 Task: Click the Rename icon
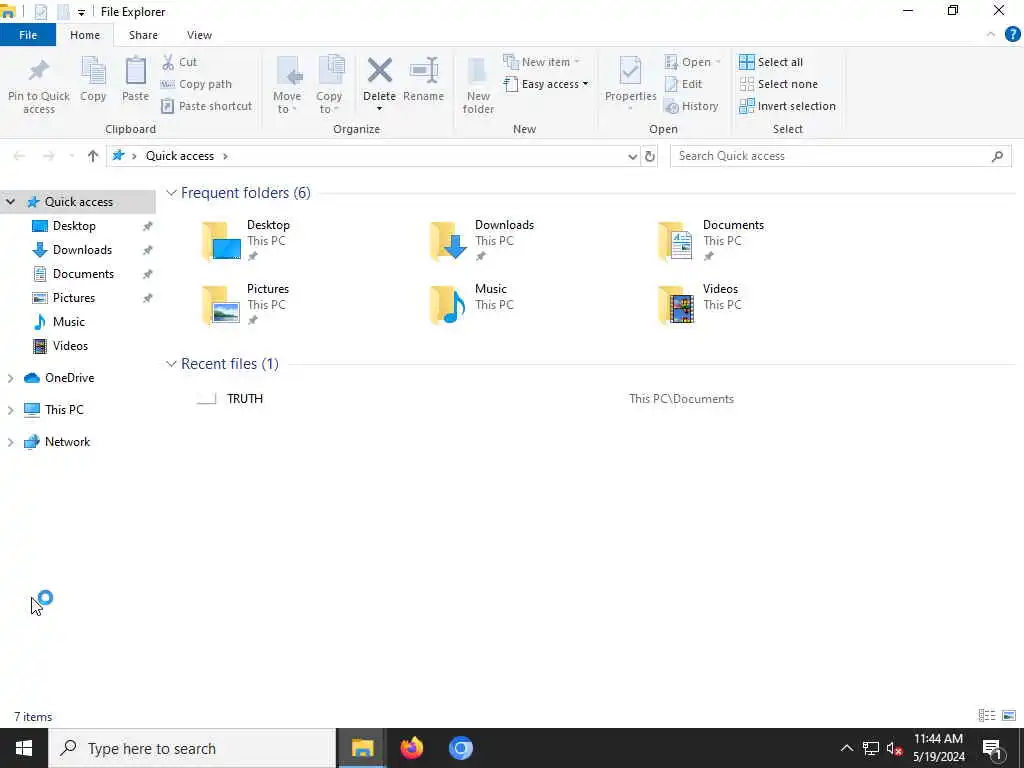[424, 71]
